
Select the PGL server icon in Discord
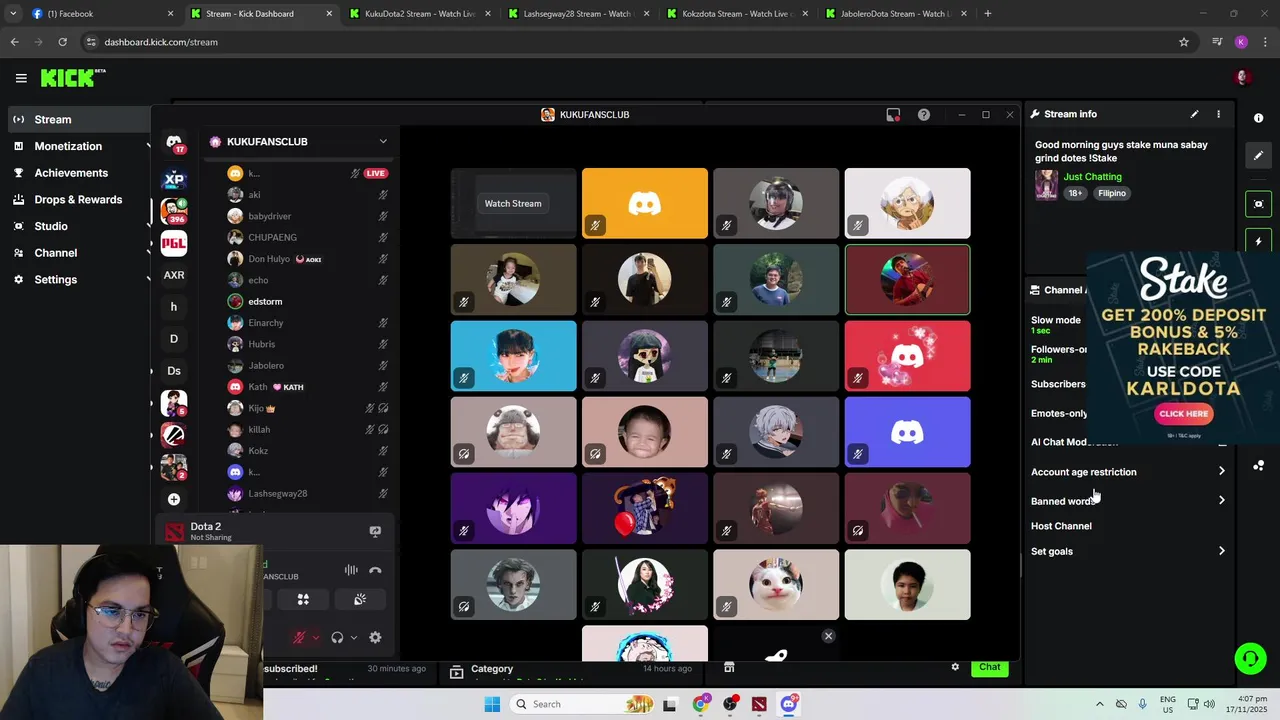point(174,243)
